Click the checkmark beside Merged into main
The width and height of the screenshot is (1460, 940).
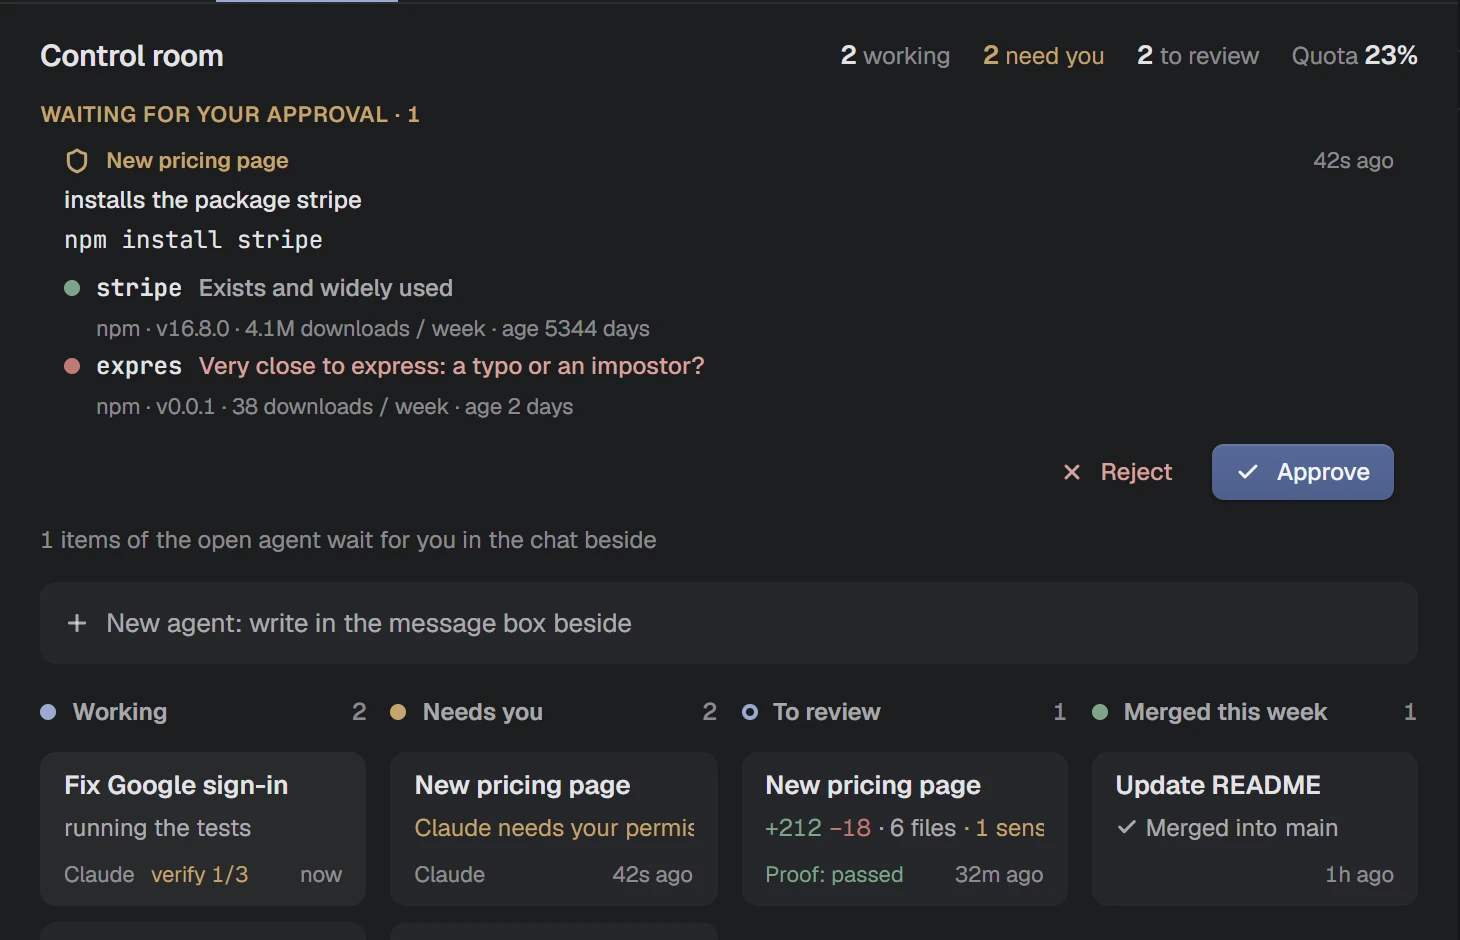pyautogui.click(x=1127, y=828)
